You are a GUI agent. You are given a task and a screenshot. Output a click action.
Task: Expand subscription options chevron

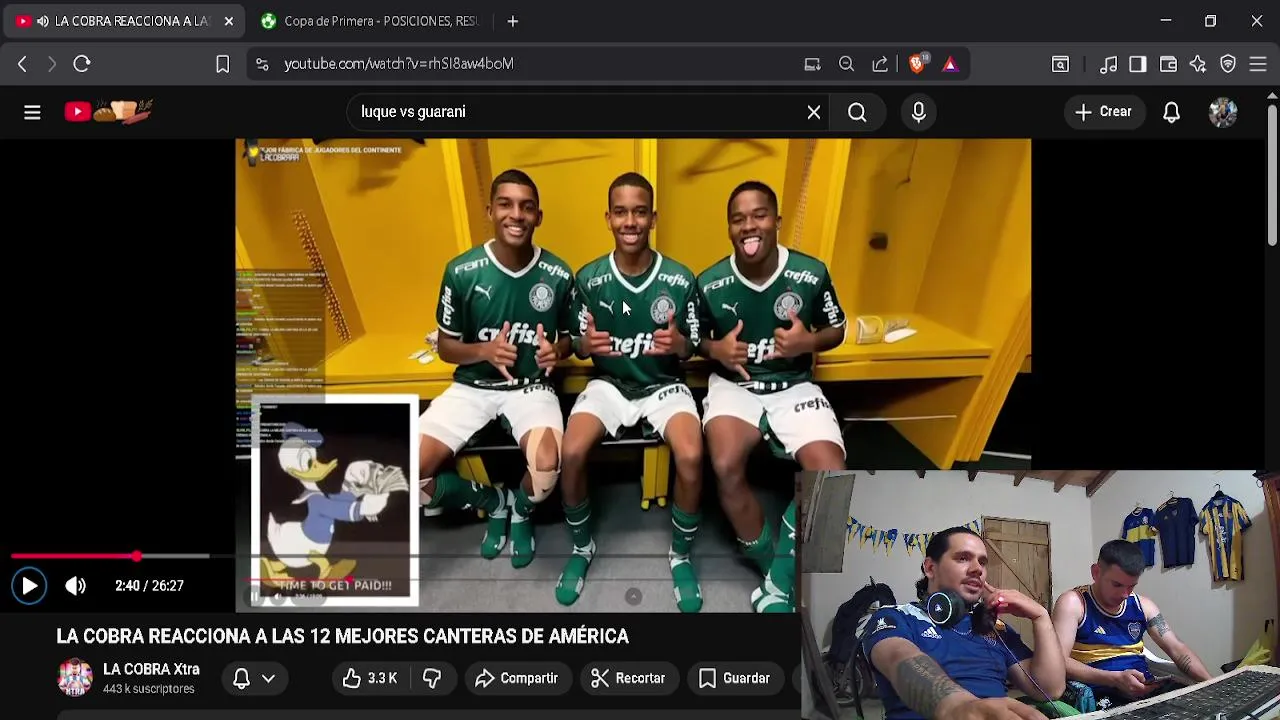coord(268,678)
